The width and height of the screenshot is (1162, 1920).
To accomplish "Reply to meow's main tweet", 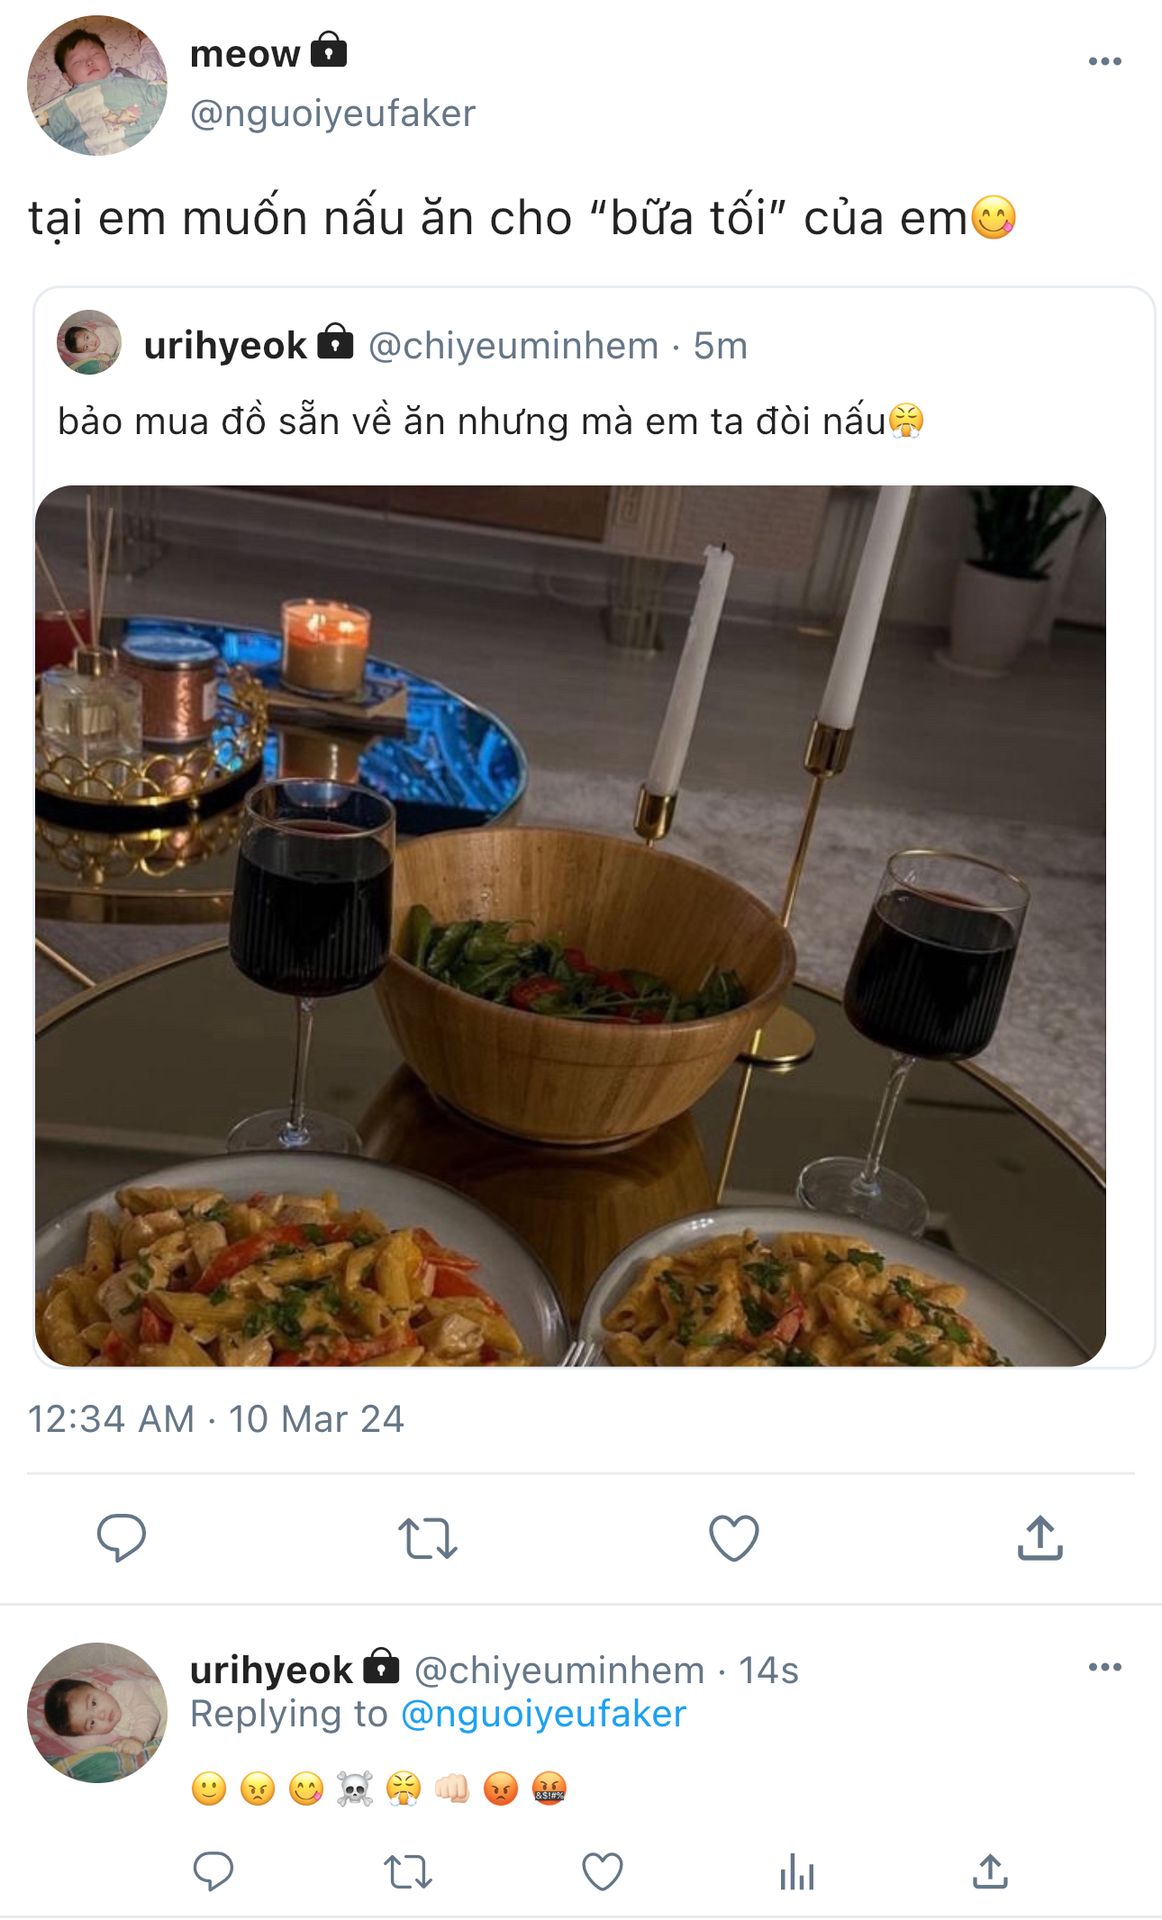I will pyautogui.click(x=121, y=1538).
